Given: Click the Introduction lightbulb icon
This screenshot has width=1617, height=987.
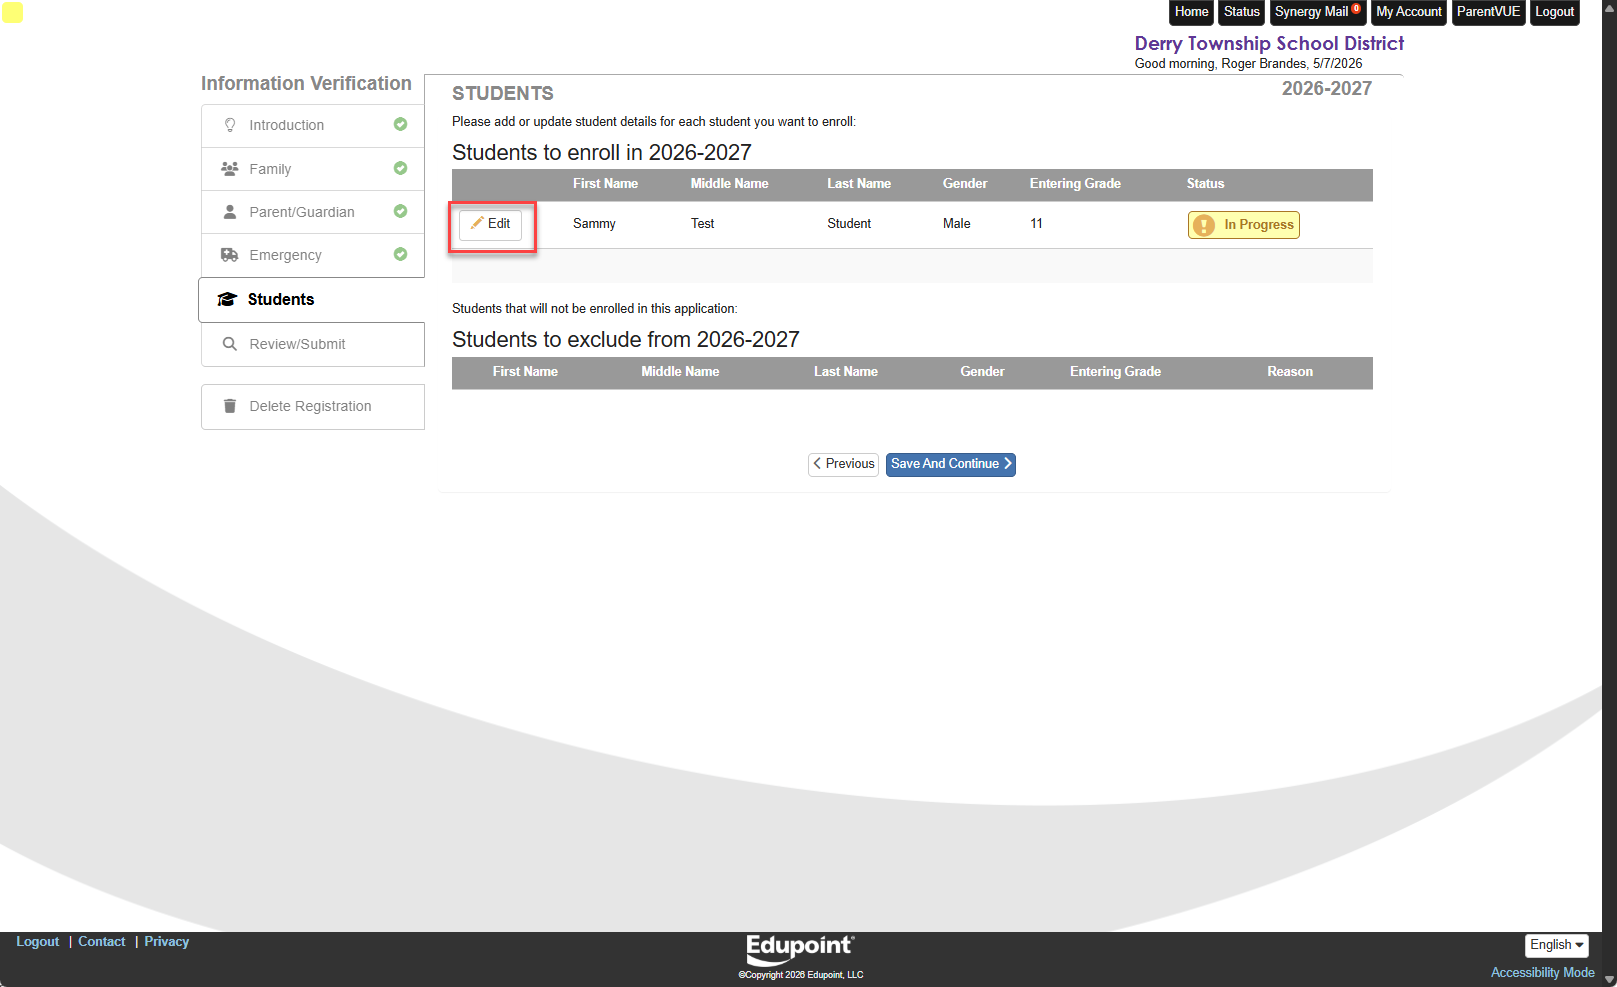Looking at the screenshot, I should 230,125.
